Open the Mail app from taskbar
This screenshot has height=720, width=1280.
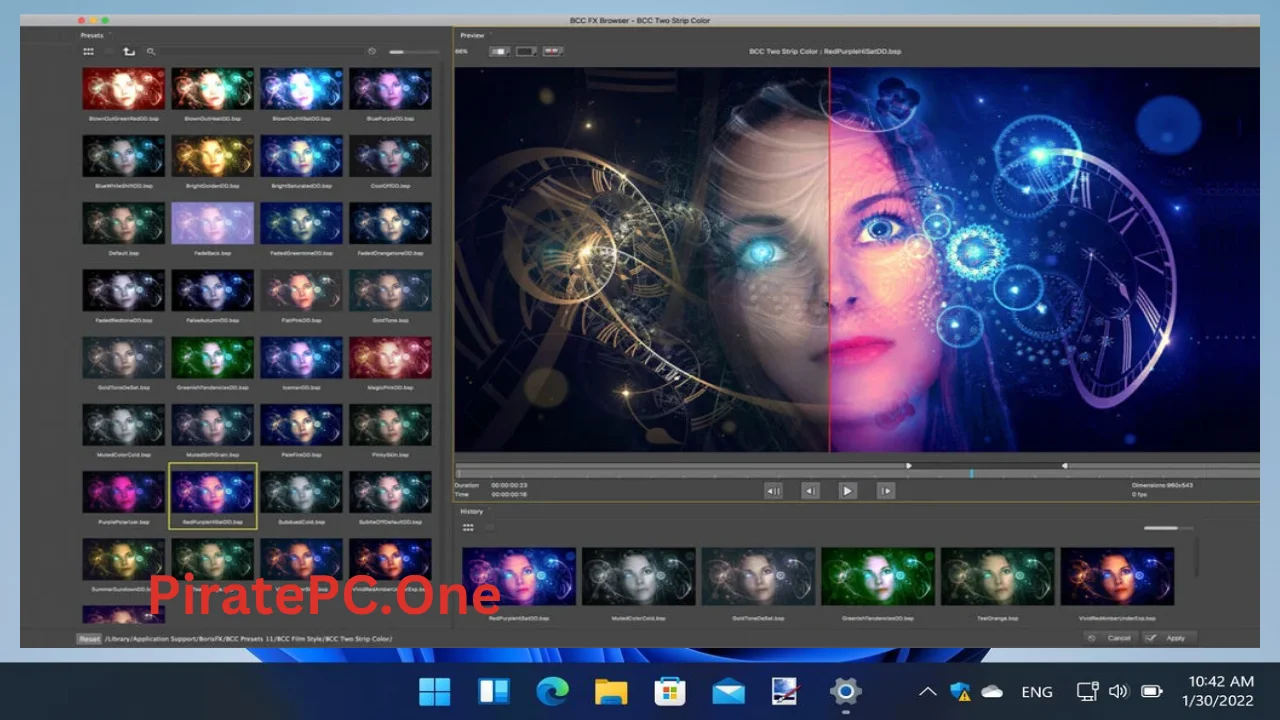[x=728, y=691]
